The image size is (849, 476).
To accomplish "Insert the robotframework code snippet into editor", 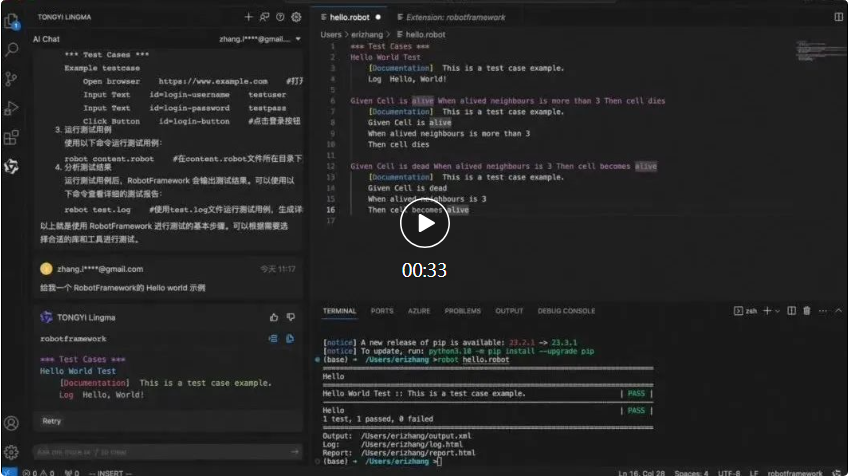I will (273, 338).
